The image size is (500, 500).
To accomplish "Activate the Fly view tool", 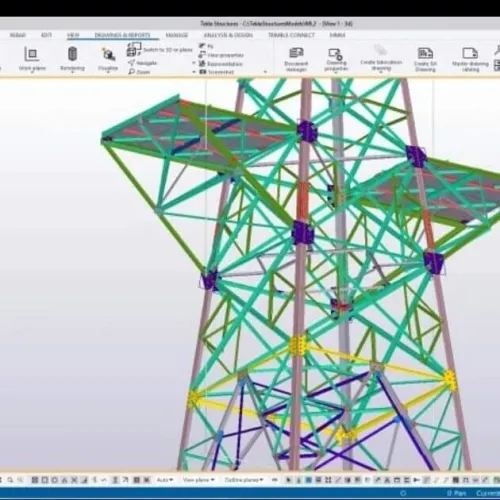I will point(207,46).
